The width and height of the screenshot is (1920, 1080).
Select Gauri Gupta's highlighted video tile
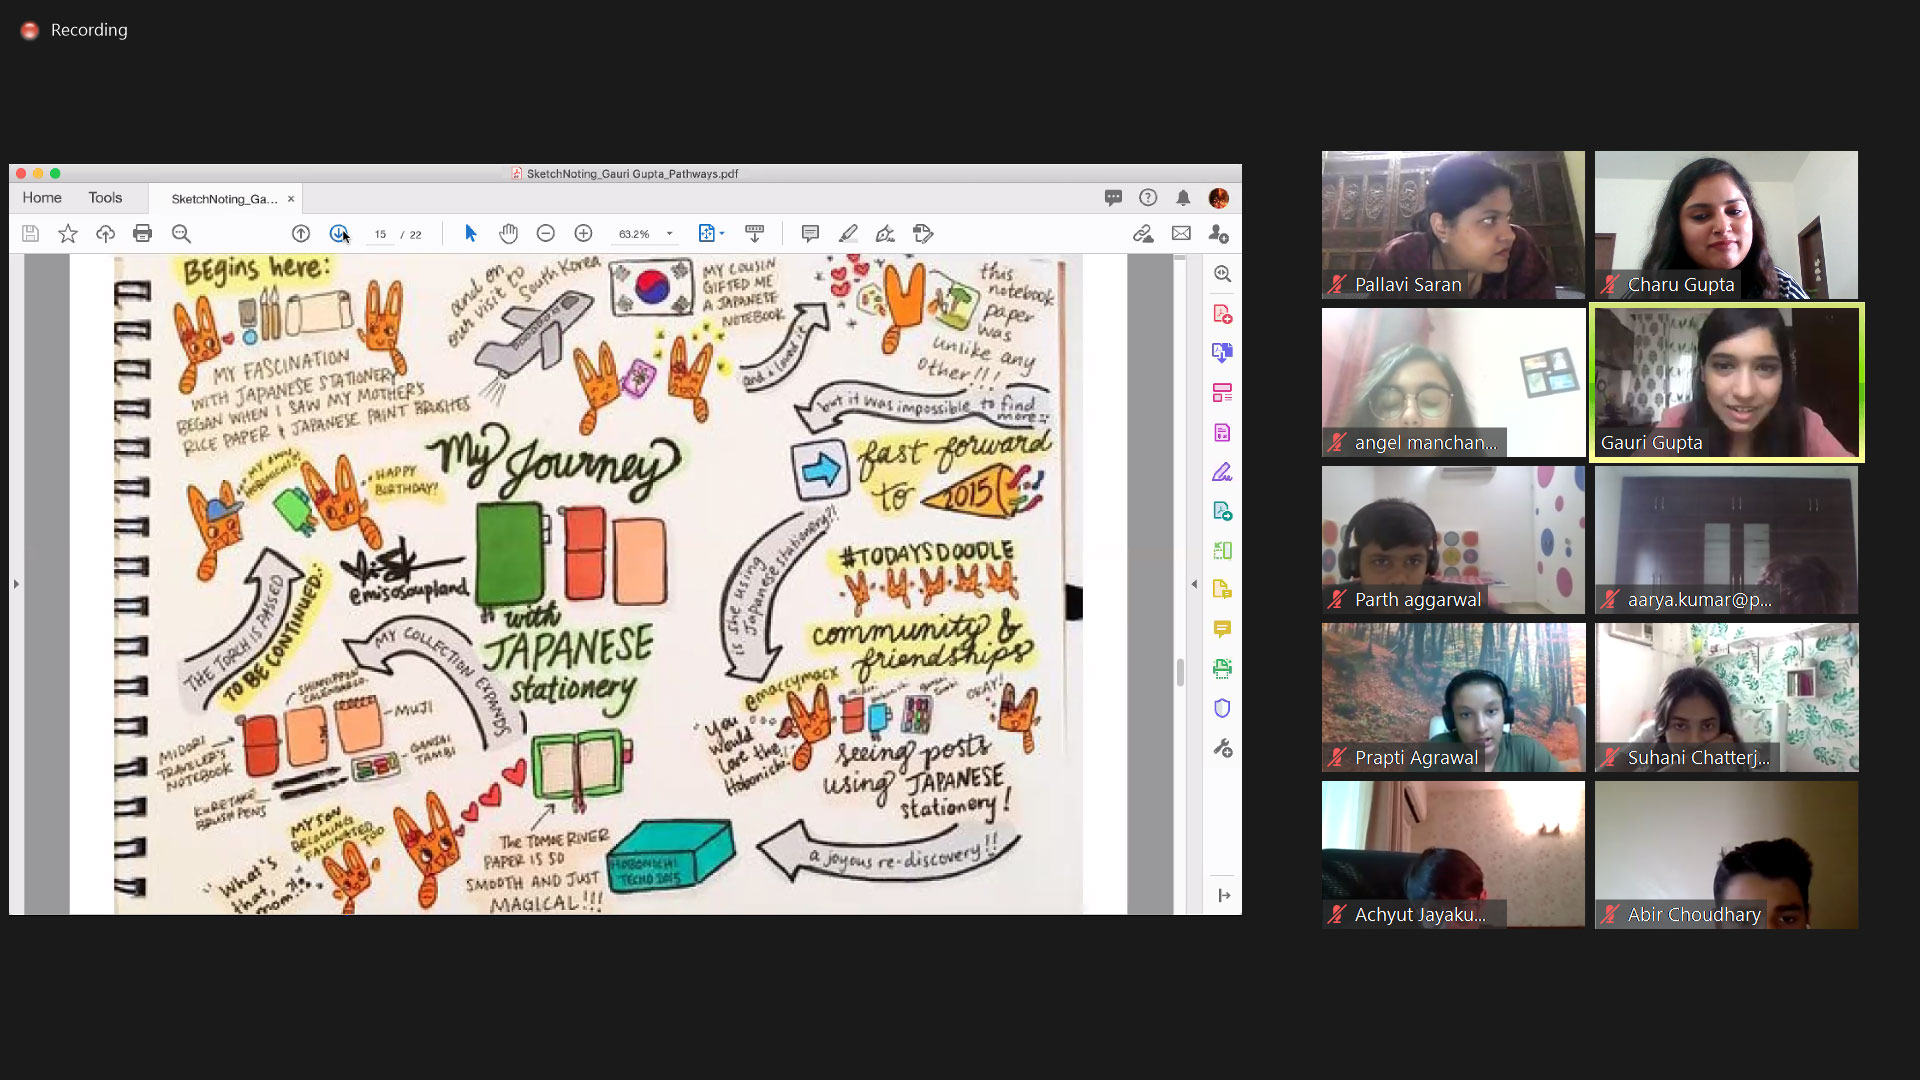[1726, 382]
